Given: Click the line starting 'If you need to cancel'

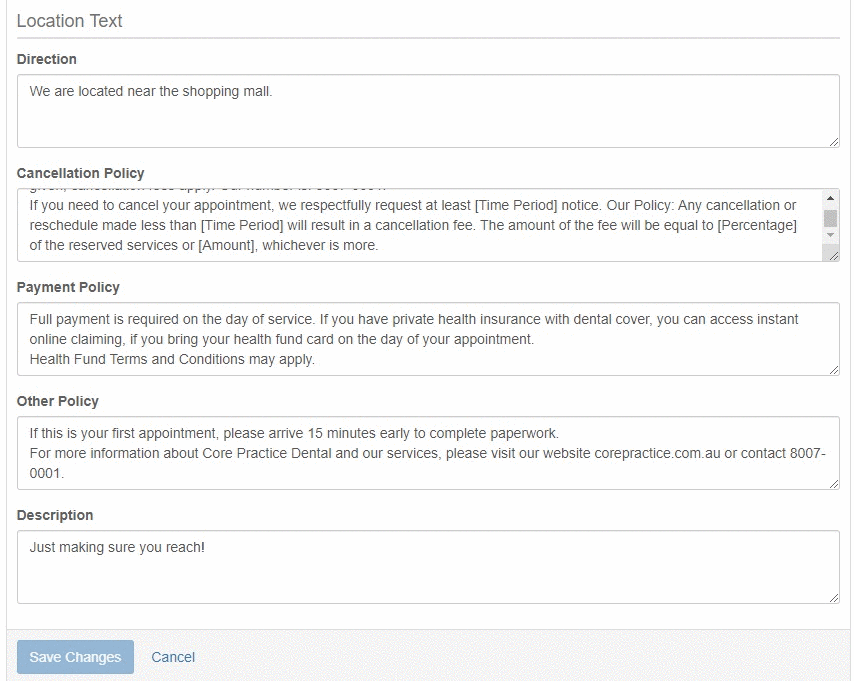Looking at the screenshot, I should pos(413,205).
